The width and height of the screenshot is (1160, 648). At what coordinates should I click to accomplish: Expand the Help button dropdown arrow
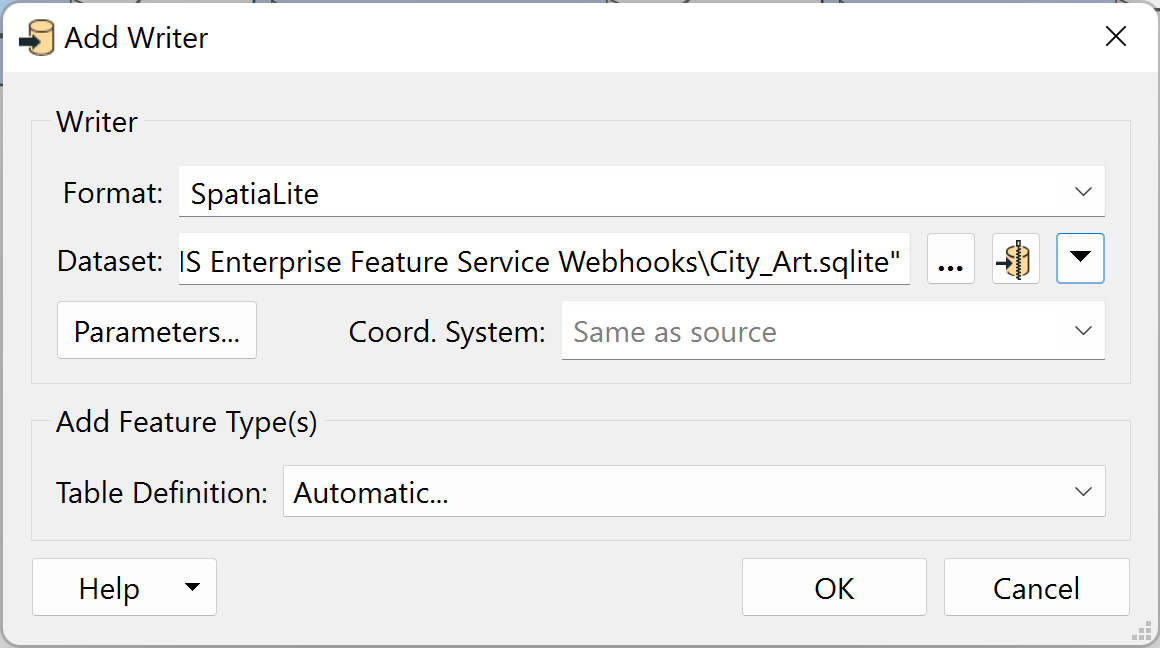[x=193, y=587]
